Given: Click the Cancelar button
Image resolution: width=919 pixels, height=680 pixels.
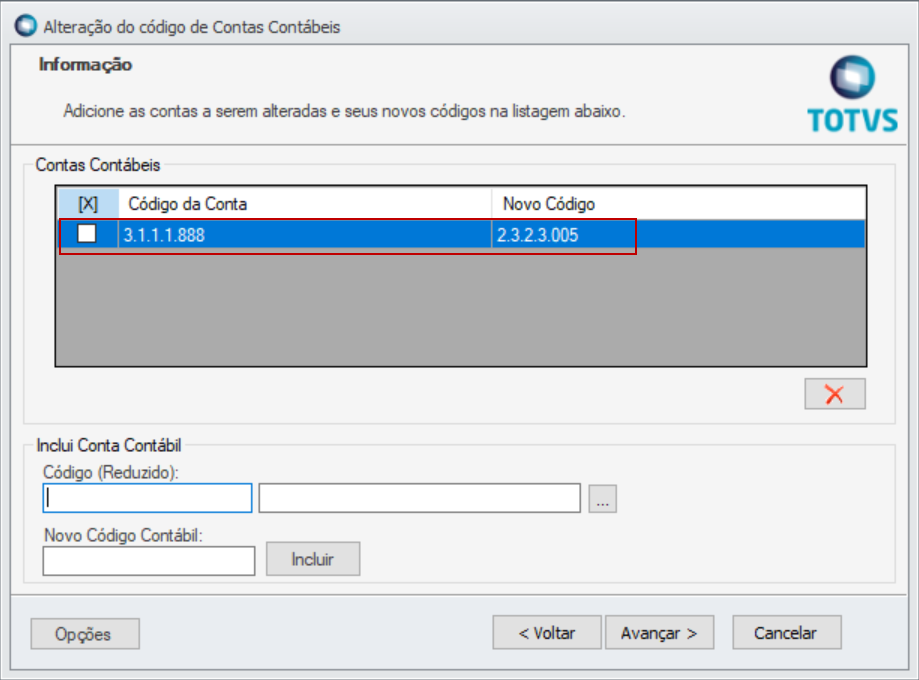Looking at the screenshot, I should (x=787, y=633).
